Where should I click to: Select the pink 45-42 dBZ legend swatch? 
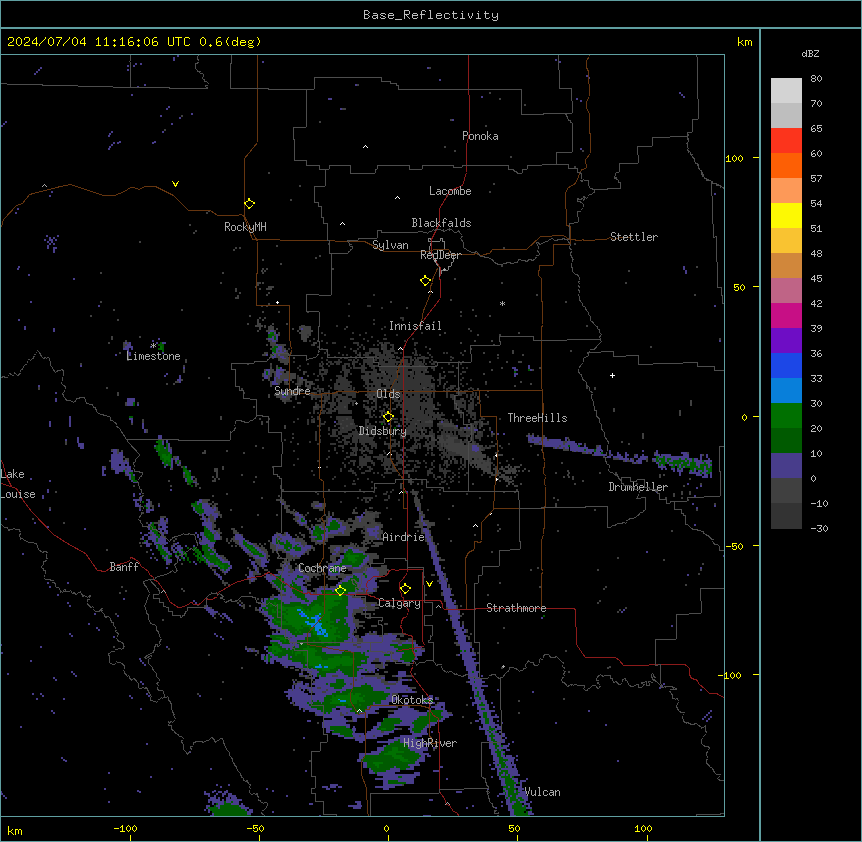[786, 291]
